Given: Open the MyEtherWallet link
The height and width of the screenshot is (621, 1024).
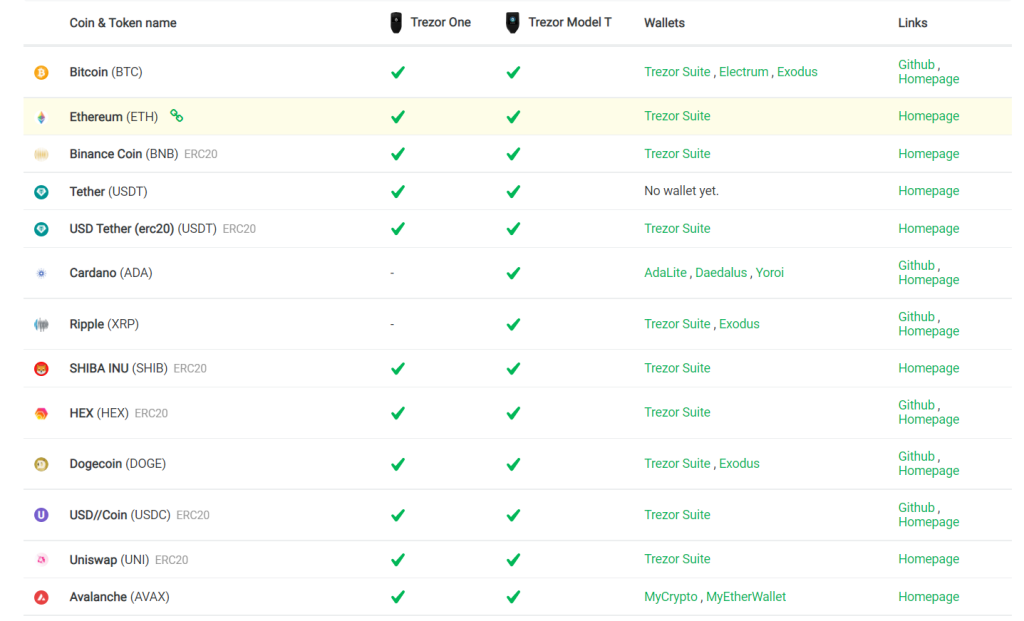Looking at the screenshot, I should click(x=746, y=597).
